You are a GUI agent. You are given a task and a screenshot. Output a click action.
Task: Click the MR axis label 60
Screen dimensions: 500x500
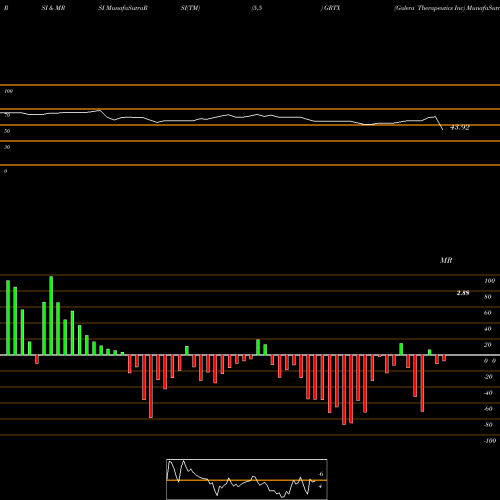click(488, 313)
